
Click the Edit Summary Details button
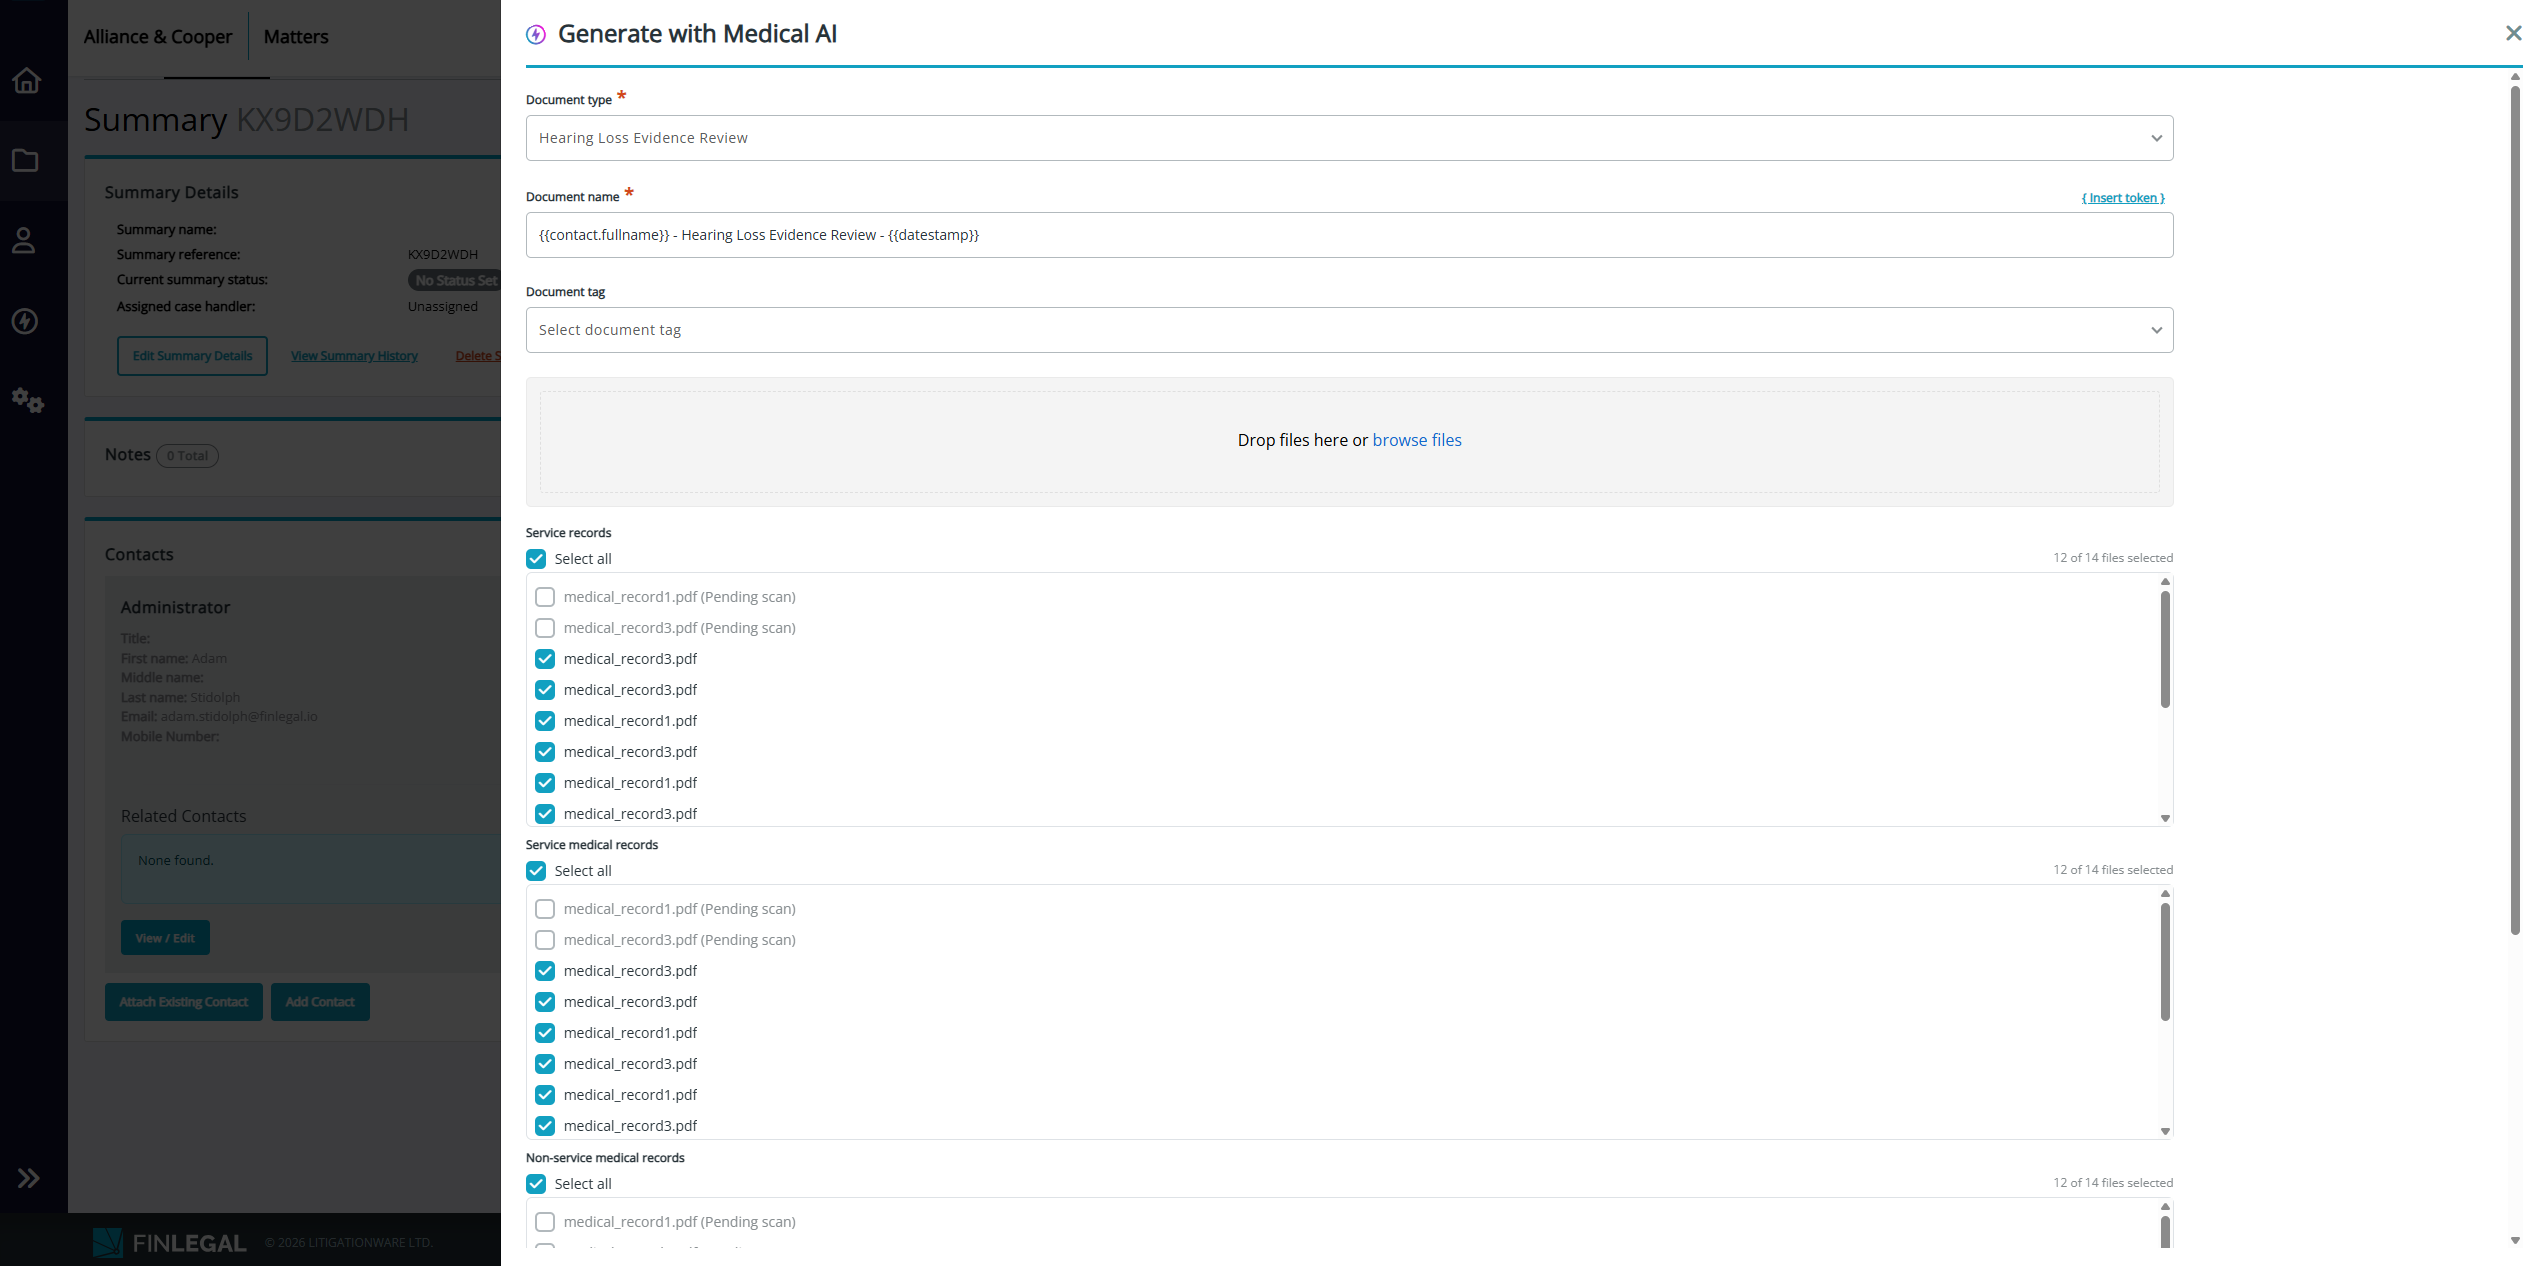[192, 356]
